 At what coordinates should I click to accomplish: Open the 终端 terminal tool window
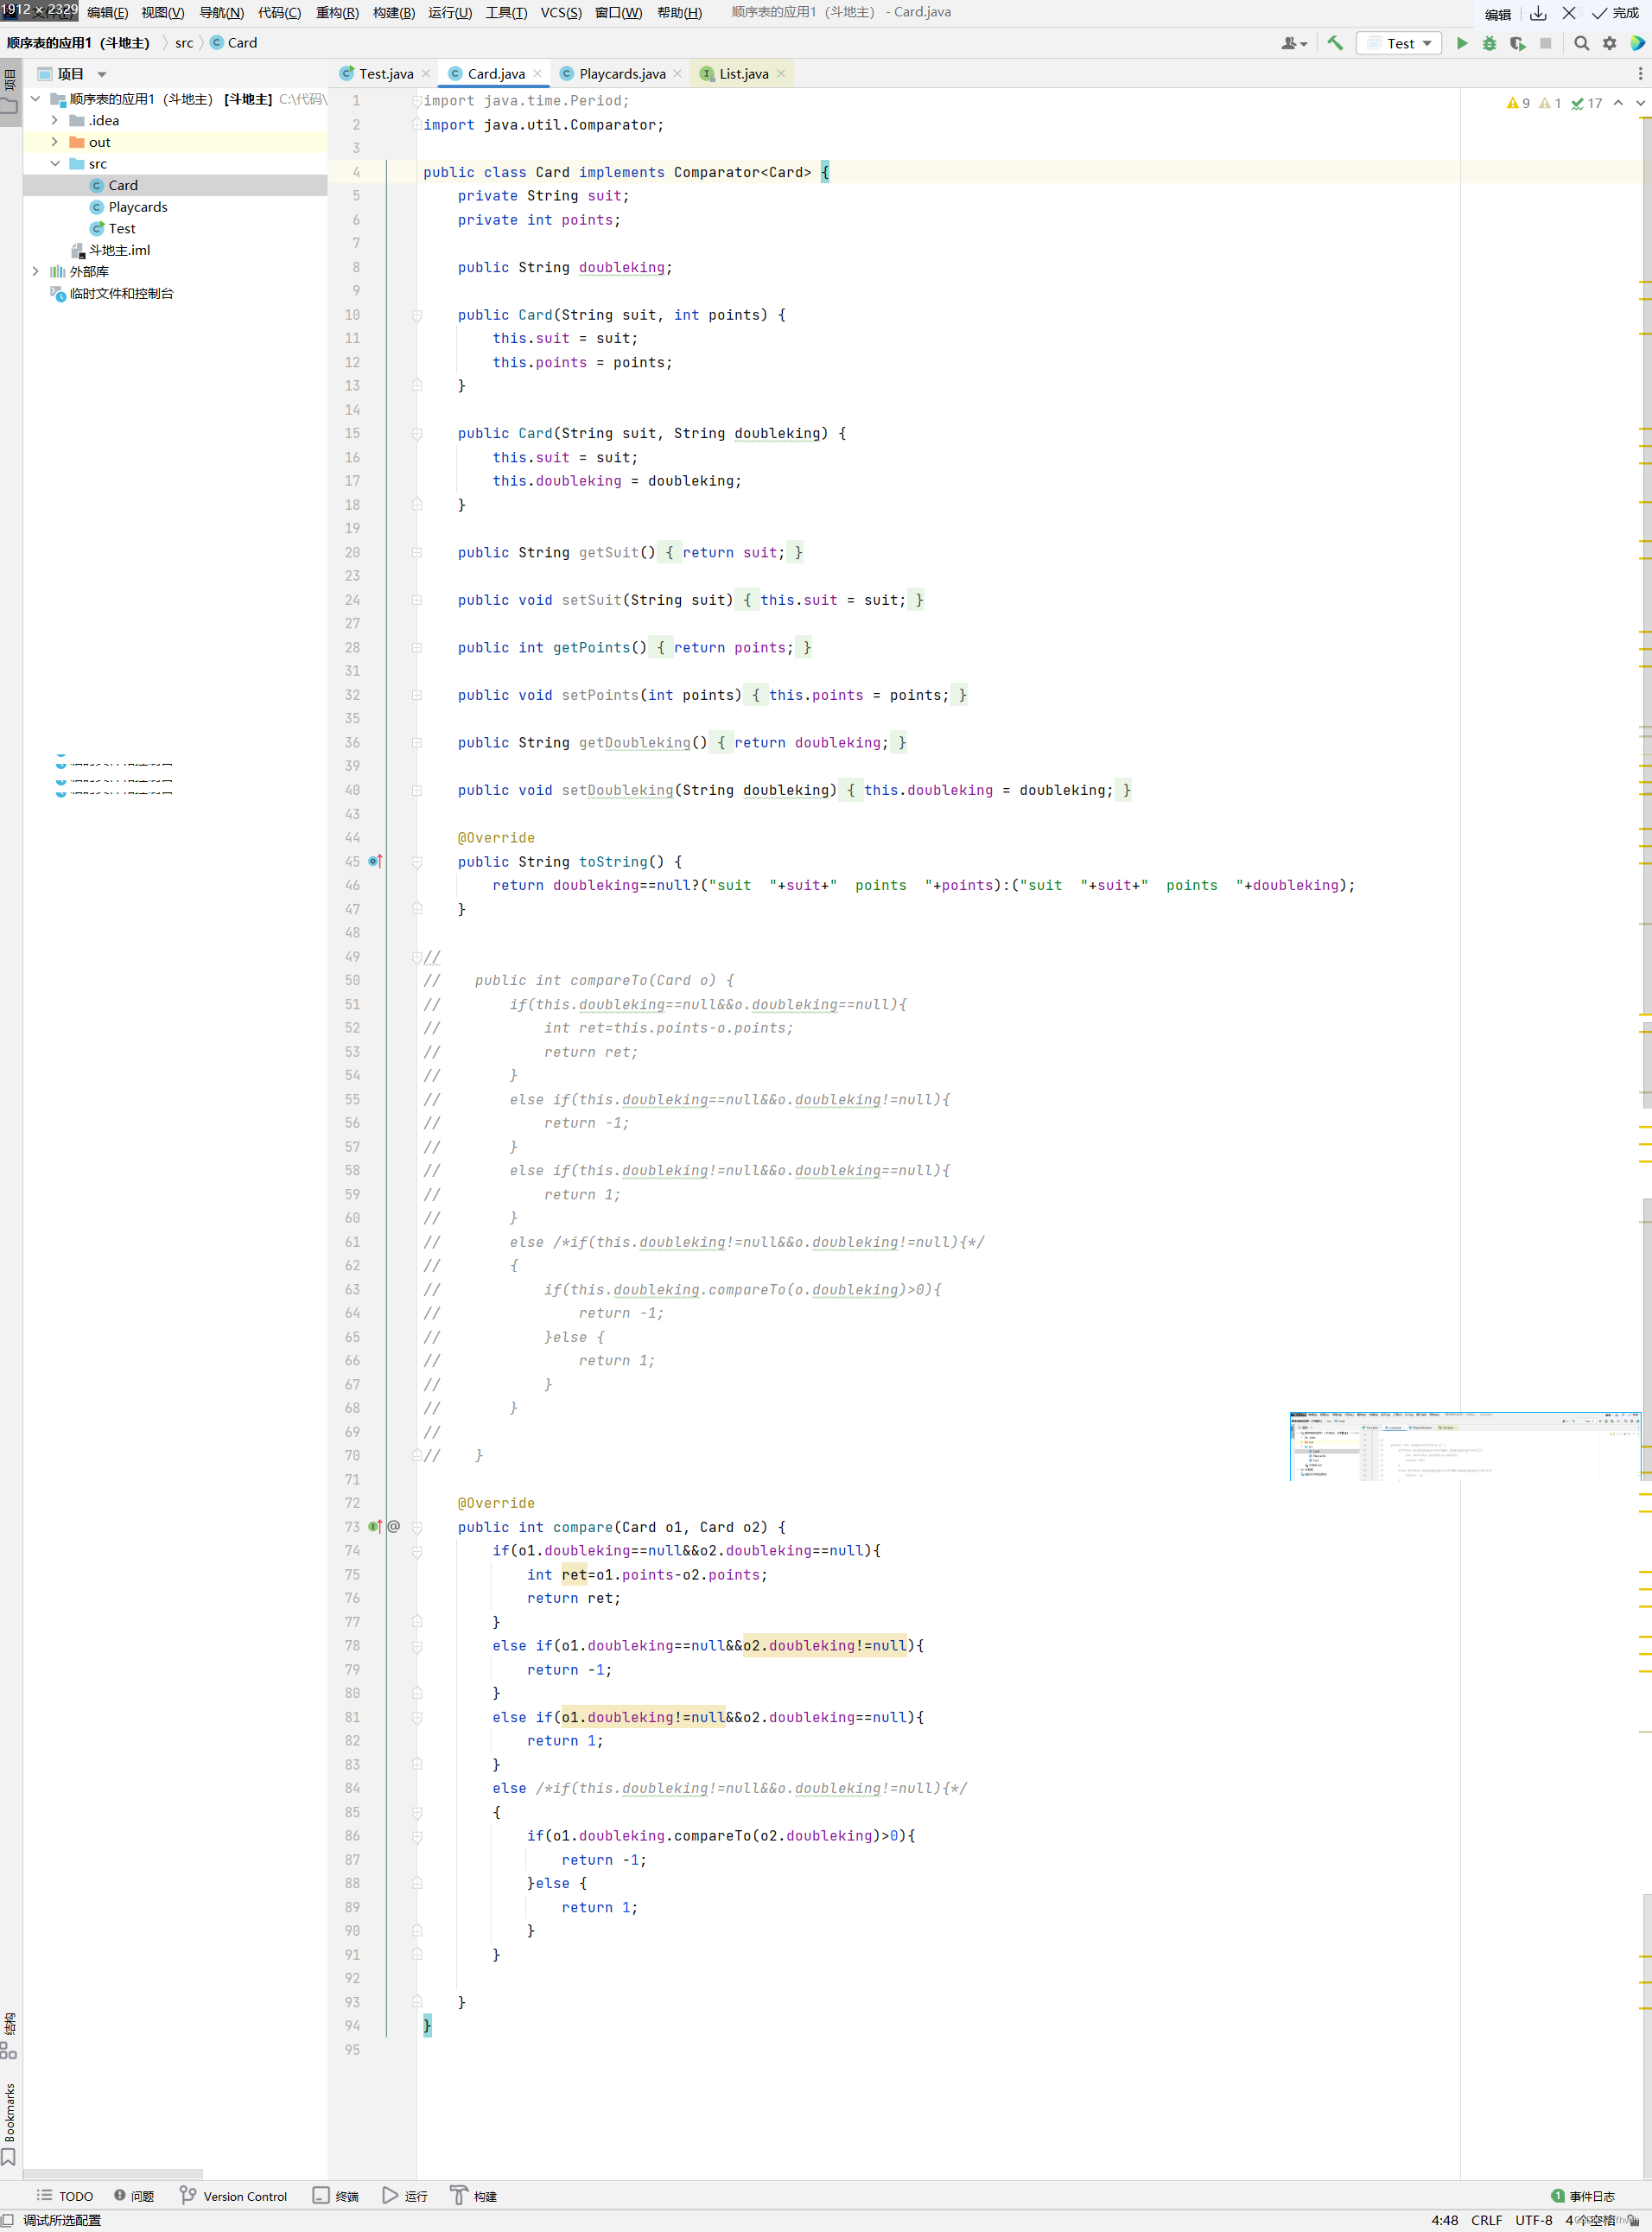click(x=336, y=2196)
